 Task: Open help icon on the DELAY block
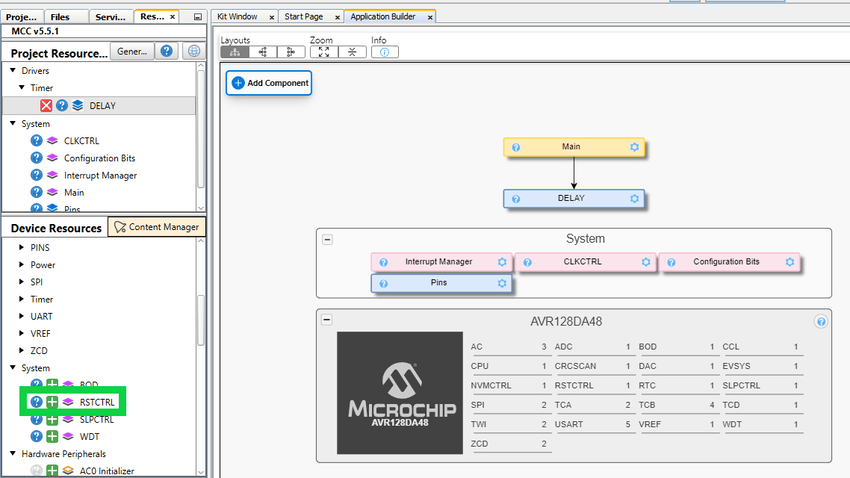tap(516, 198)
